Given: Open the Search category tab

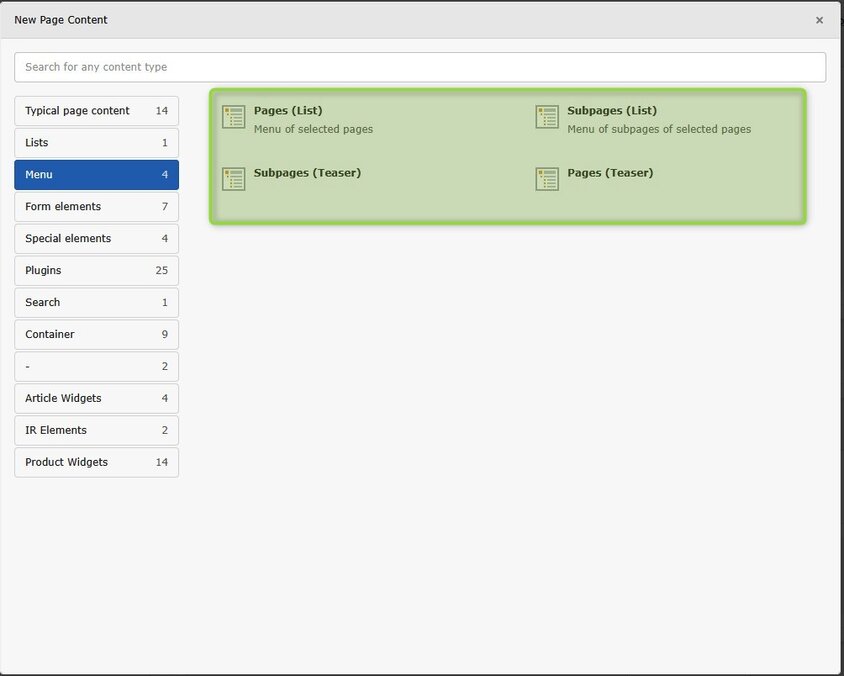Looking at the screenshot, I should click(96, 303).
